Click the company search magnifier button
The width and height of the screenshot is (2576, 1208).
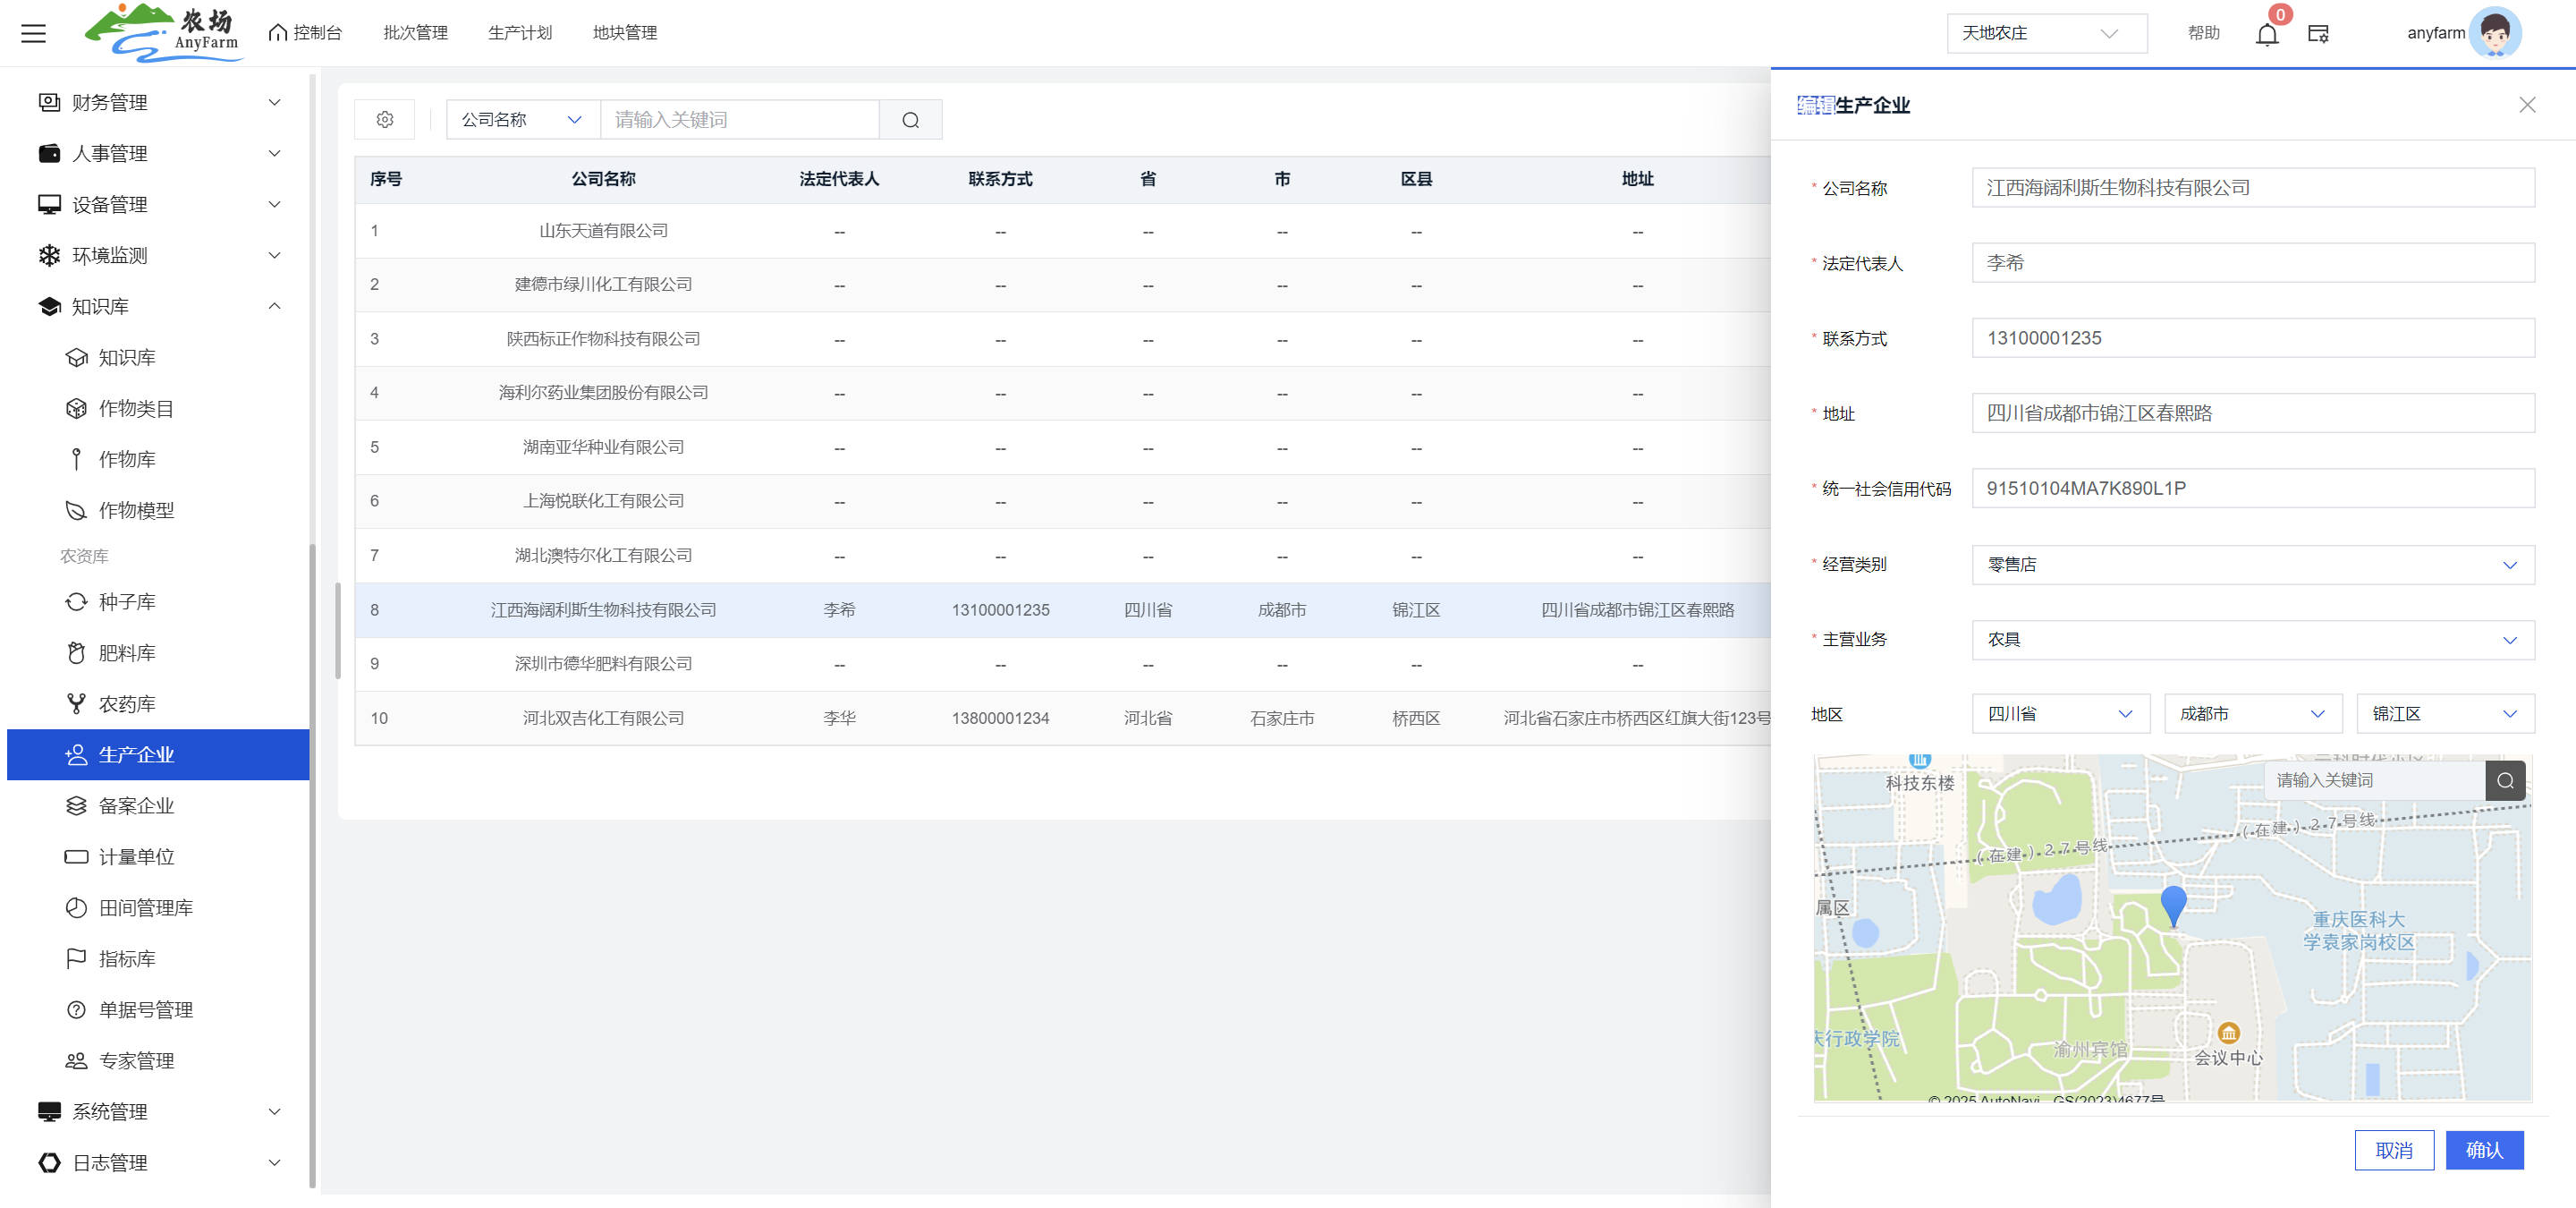(910, 120)
